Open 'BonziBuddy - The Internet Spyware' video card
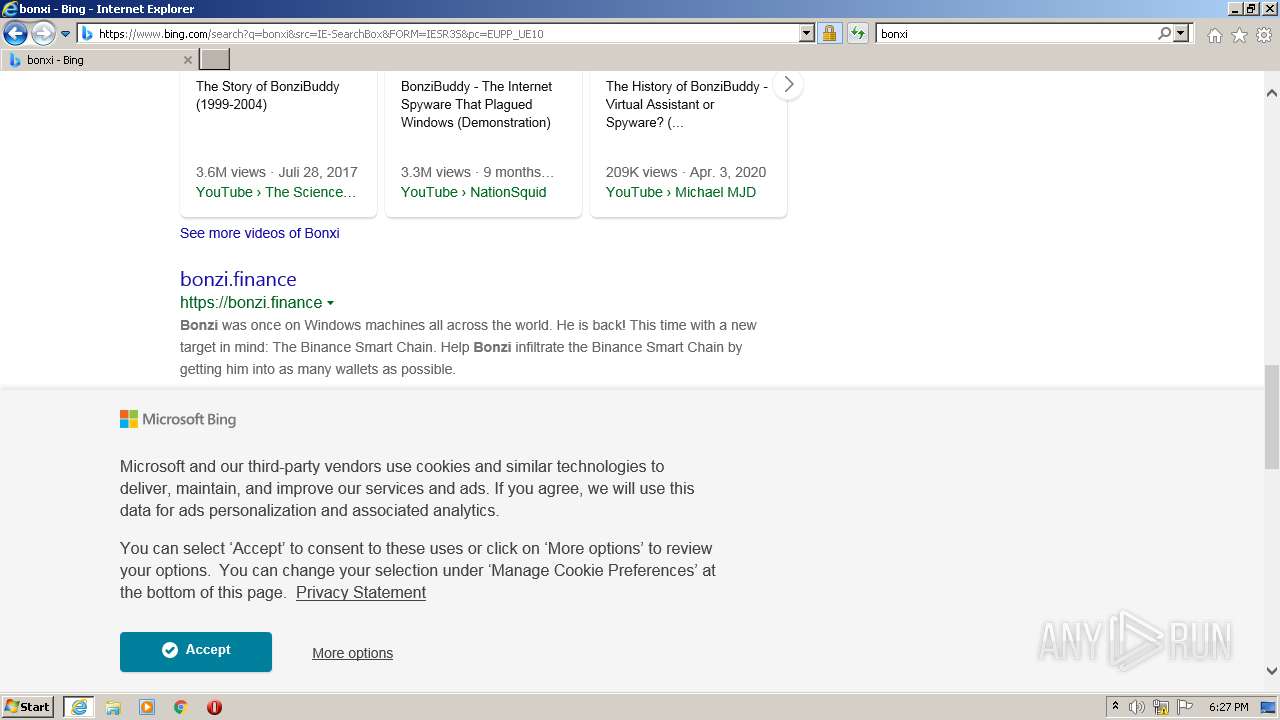The image size is (1280, 720). (476, 104)
